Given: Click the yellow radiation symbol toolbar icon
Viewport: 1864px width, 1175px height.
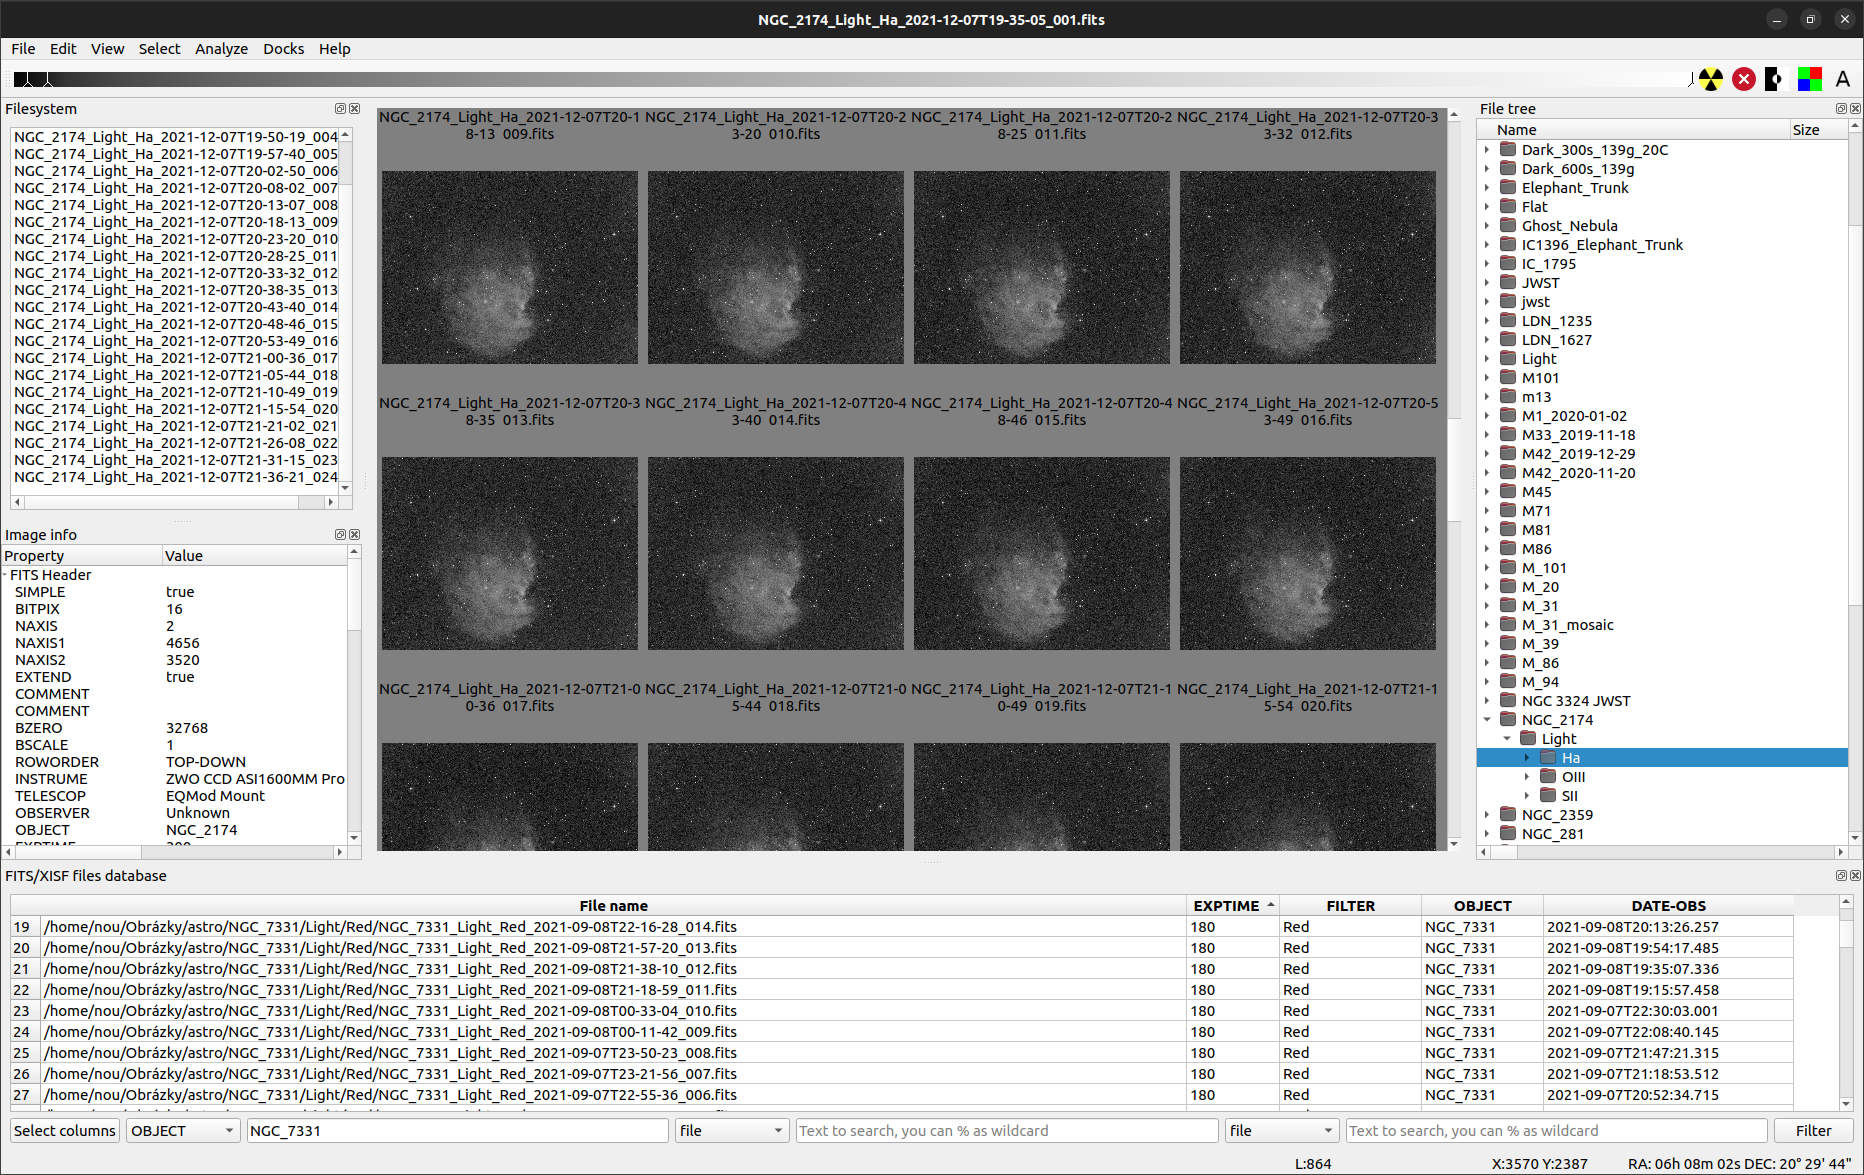Looking at the screenshot, I should coord(1711,79).
